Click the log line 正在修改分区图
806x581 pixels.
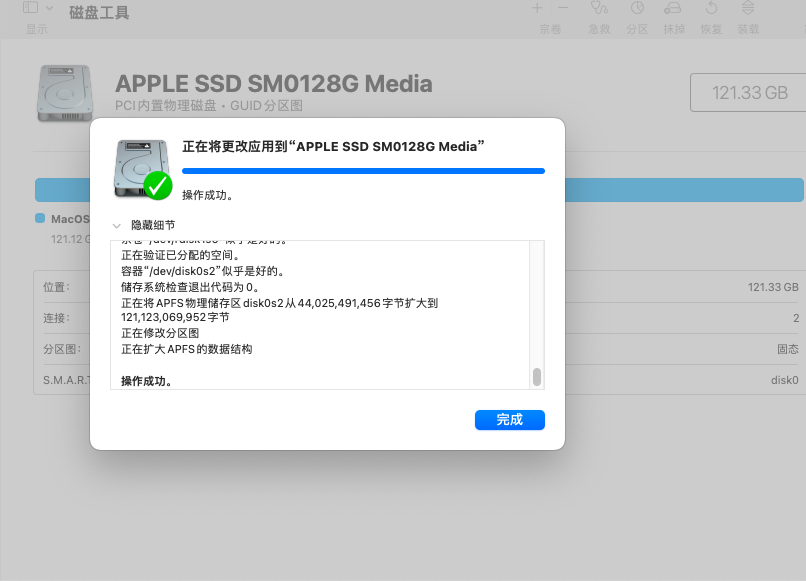coord(160,333)
